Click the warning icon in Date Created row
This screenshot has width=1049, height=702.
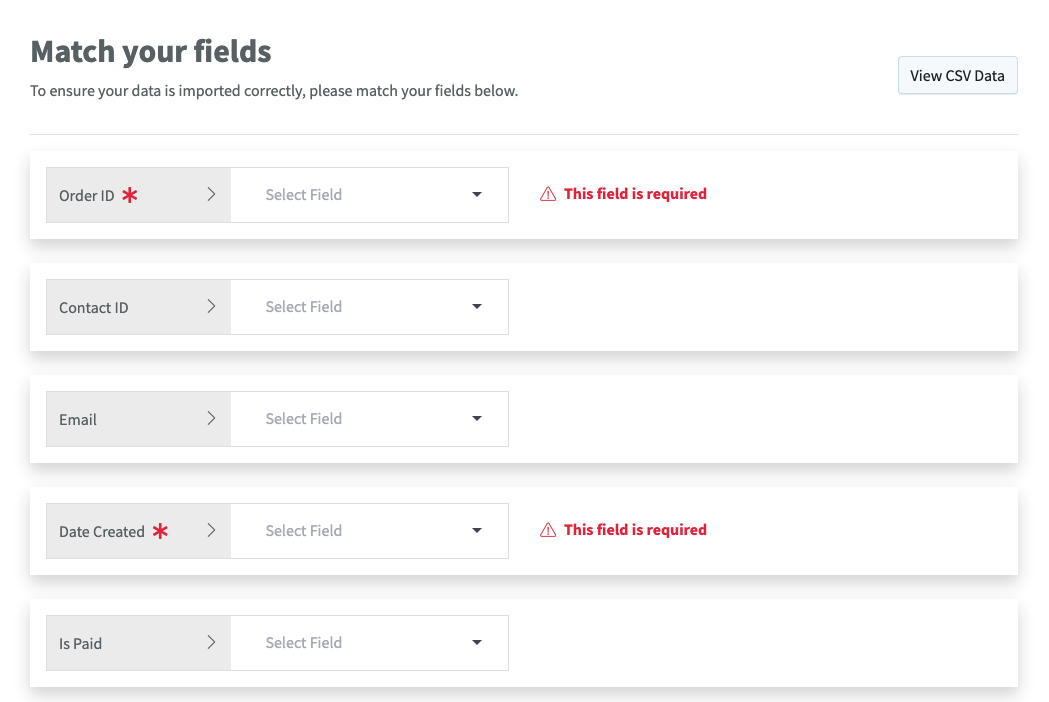coord(548,531)
